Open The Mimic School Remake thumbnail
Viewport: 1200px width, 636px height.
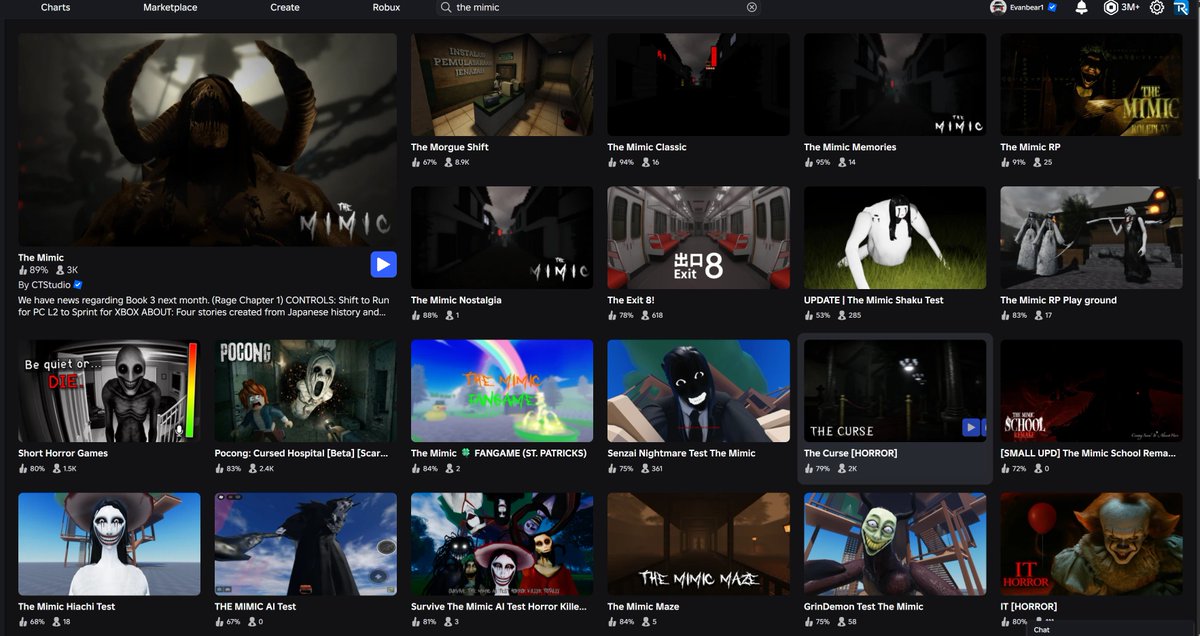[x=1091, y=391]
